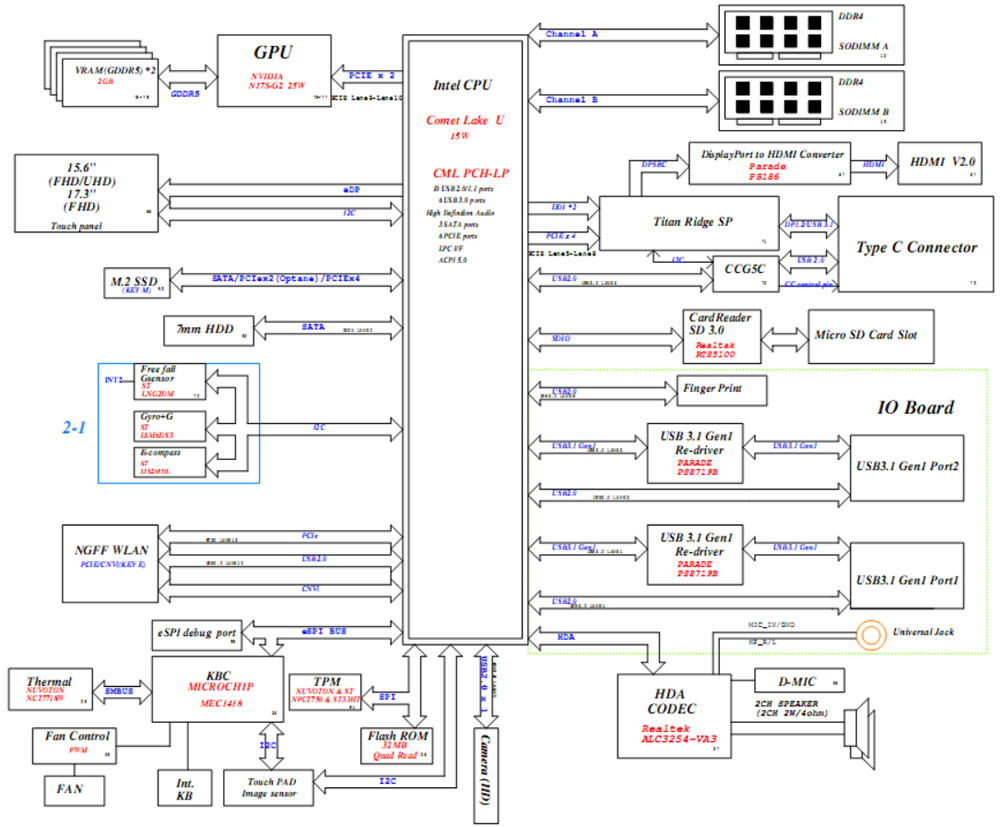
Task: Select the Gyro+G sensor block
Action: (170, 426)
